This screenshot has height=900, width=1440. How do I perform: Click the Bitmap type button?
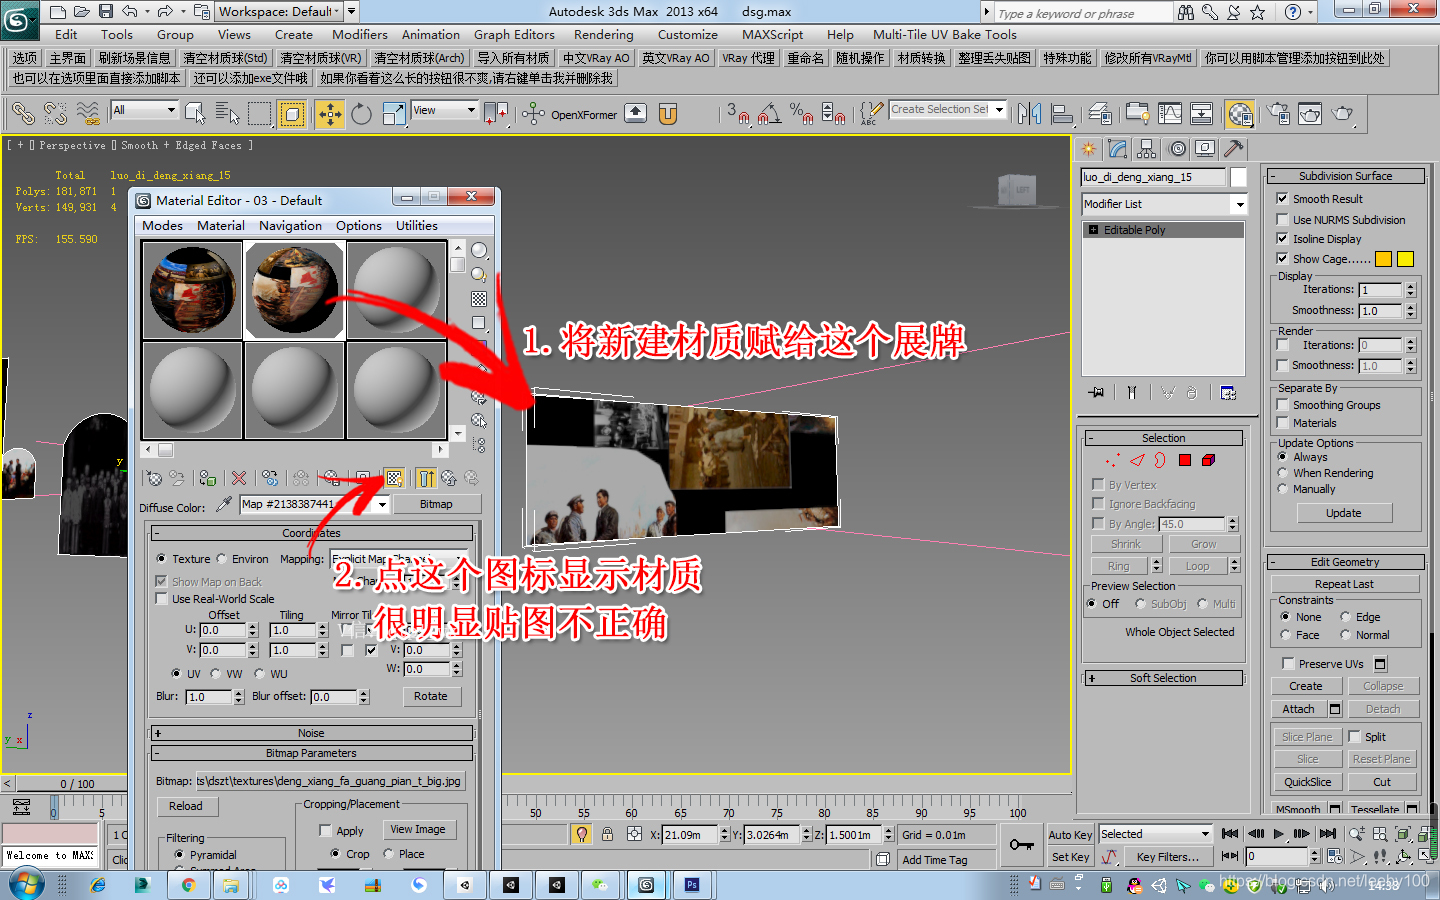436,504
